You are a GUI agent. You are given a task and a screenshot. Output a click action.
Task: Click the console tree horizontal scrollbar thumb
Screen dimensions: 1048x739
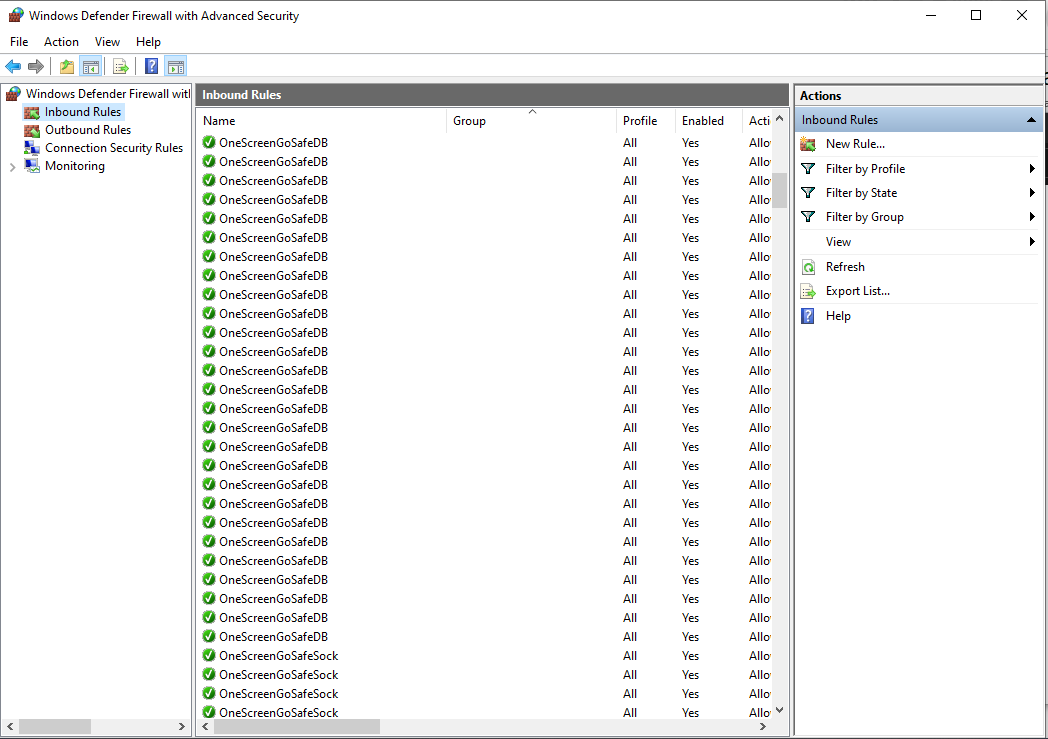point(55,726)
